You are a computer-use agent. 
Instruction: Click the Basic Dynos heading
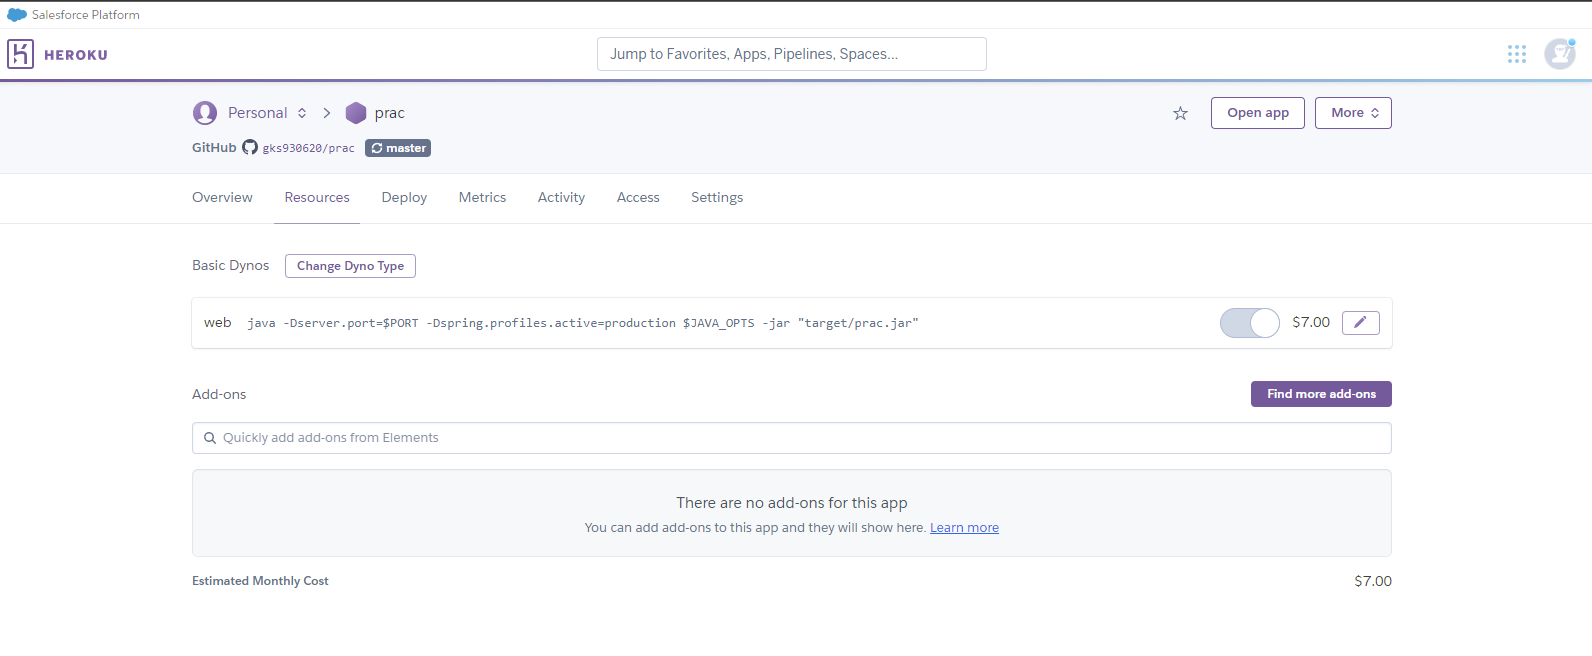click(x=231, y=265)
